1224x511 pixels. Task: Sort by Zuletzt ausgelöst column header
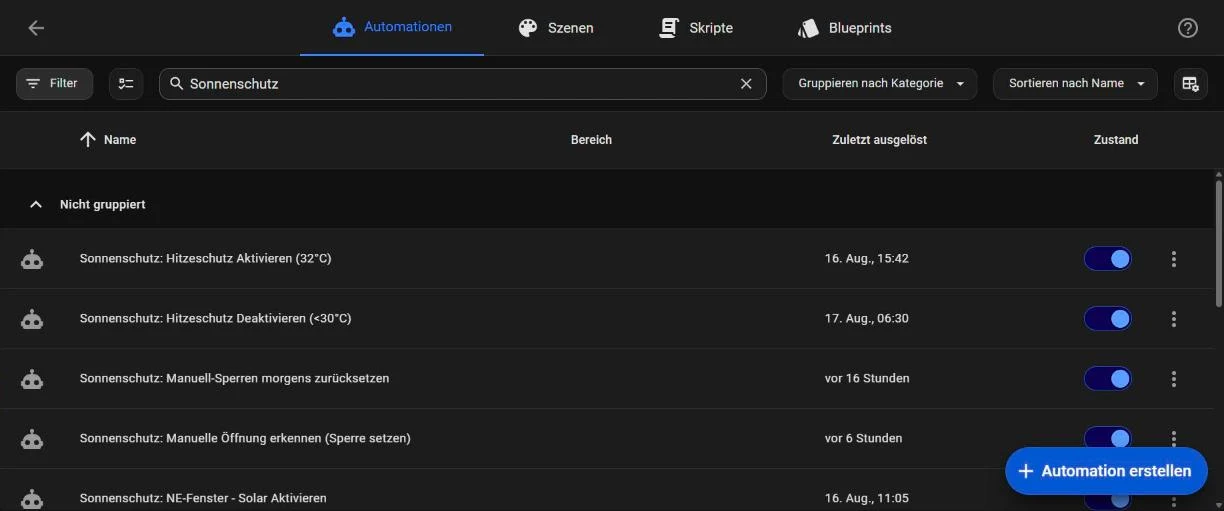(880, 140)
